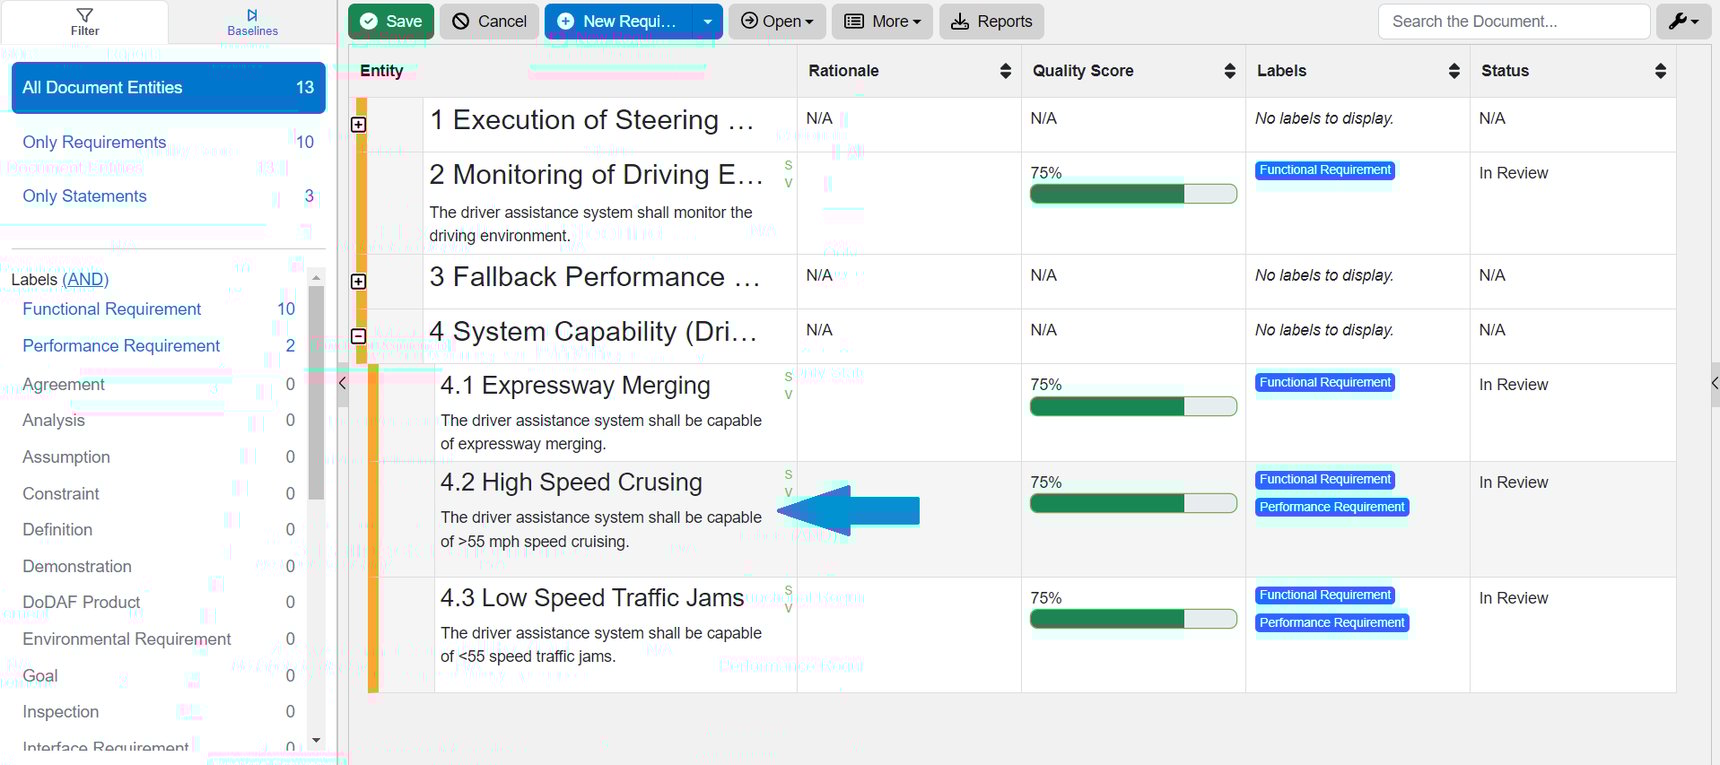The width and height of the screenshot is (1720, 765).
Task: Switch to the Baselines tab
Action: pos(252,22)
